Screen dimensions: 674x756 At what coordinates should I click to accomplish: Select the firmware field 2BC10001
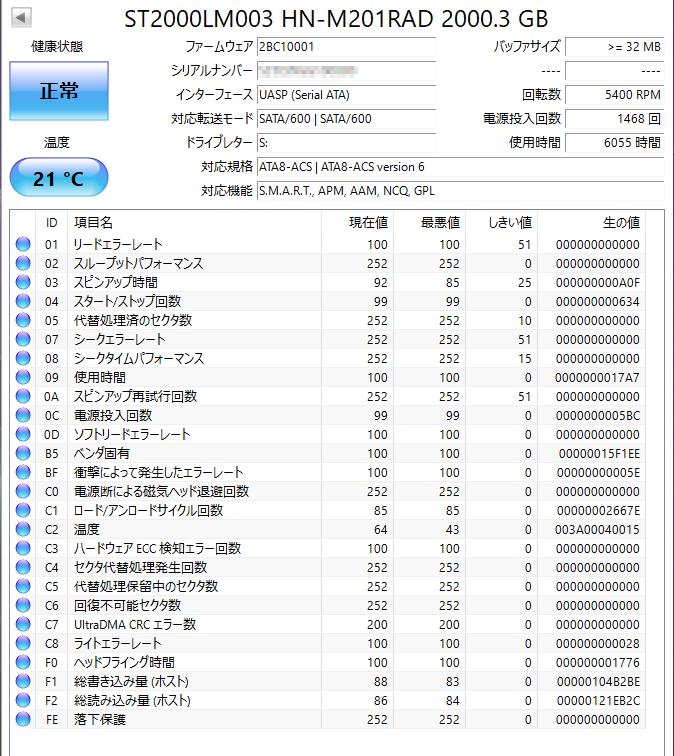click(x=346, y=47)
